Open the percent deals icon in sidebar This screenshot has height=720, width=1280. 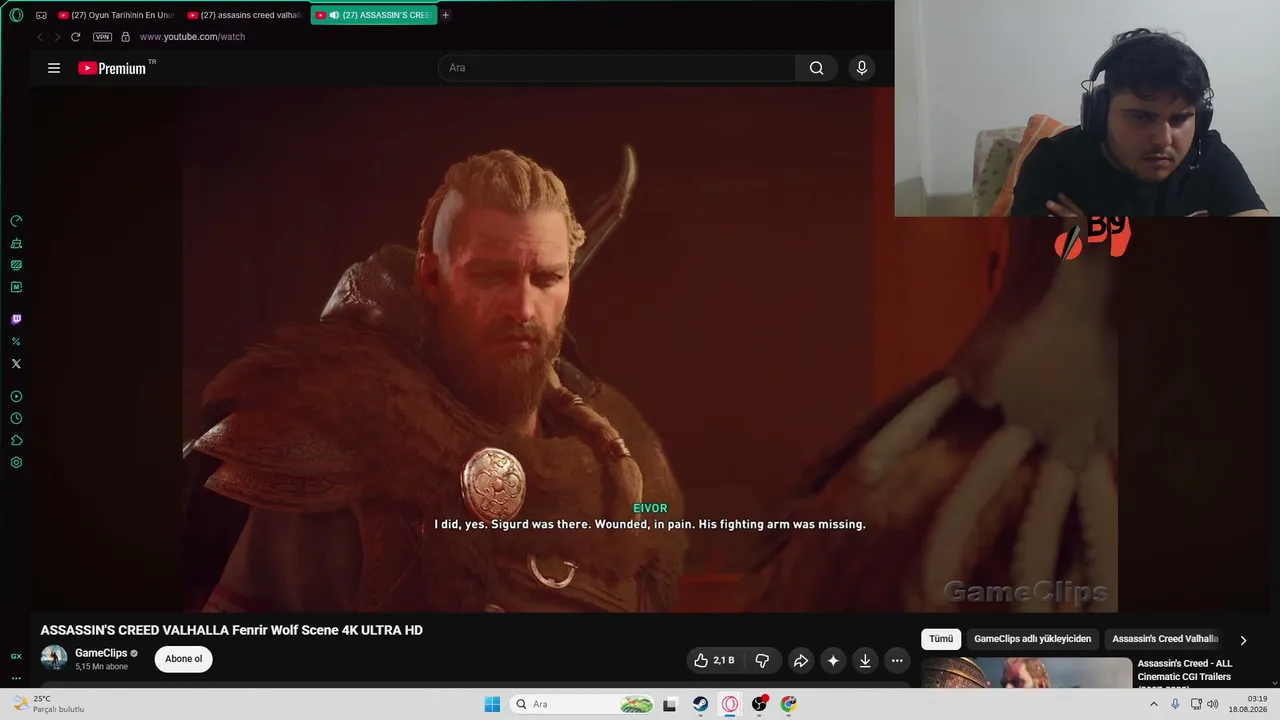[x=16, y=342]
